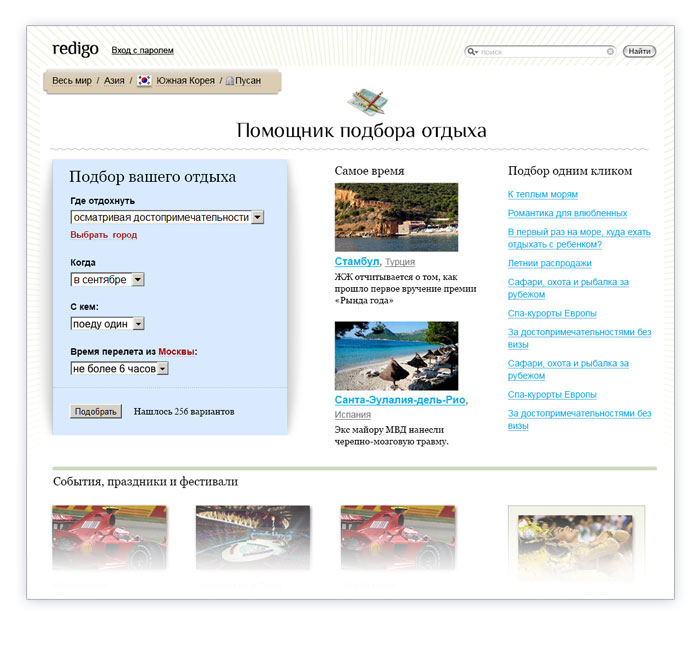700x647 pixels.
Task: Open the 'Вход с паролем' login link
Action: (x=142, y=50)
